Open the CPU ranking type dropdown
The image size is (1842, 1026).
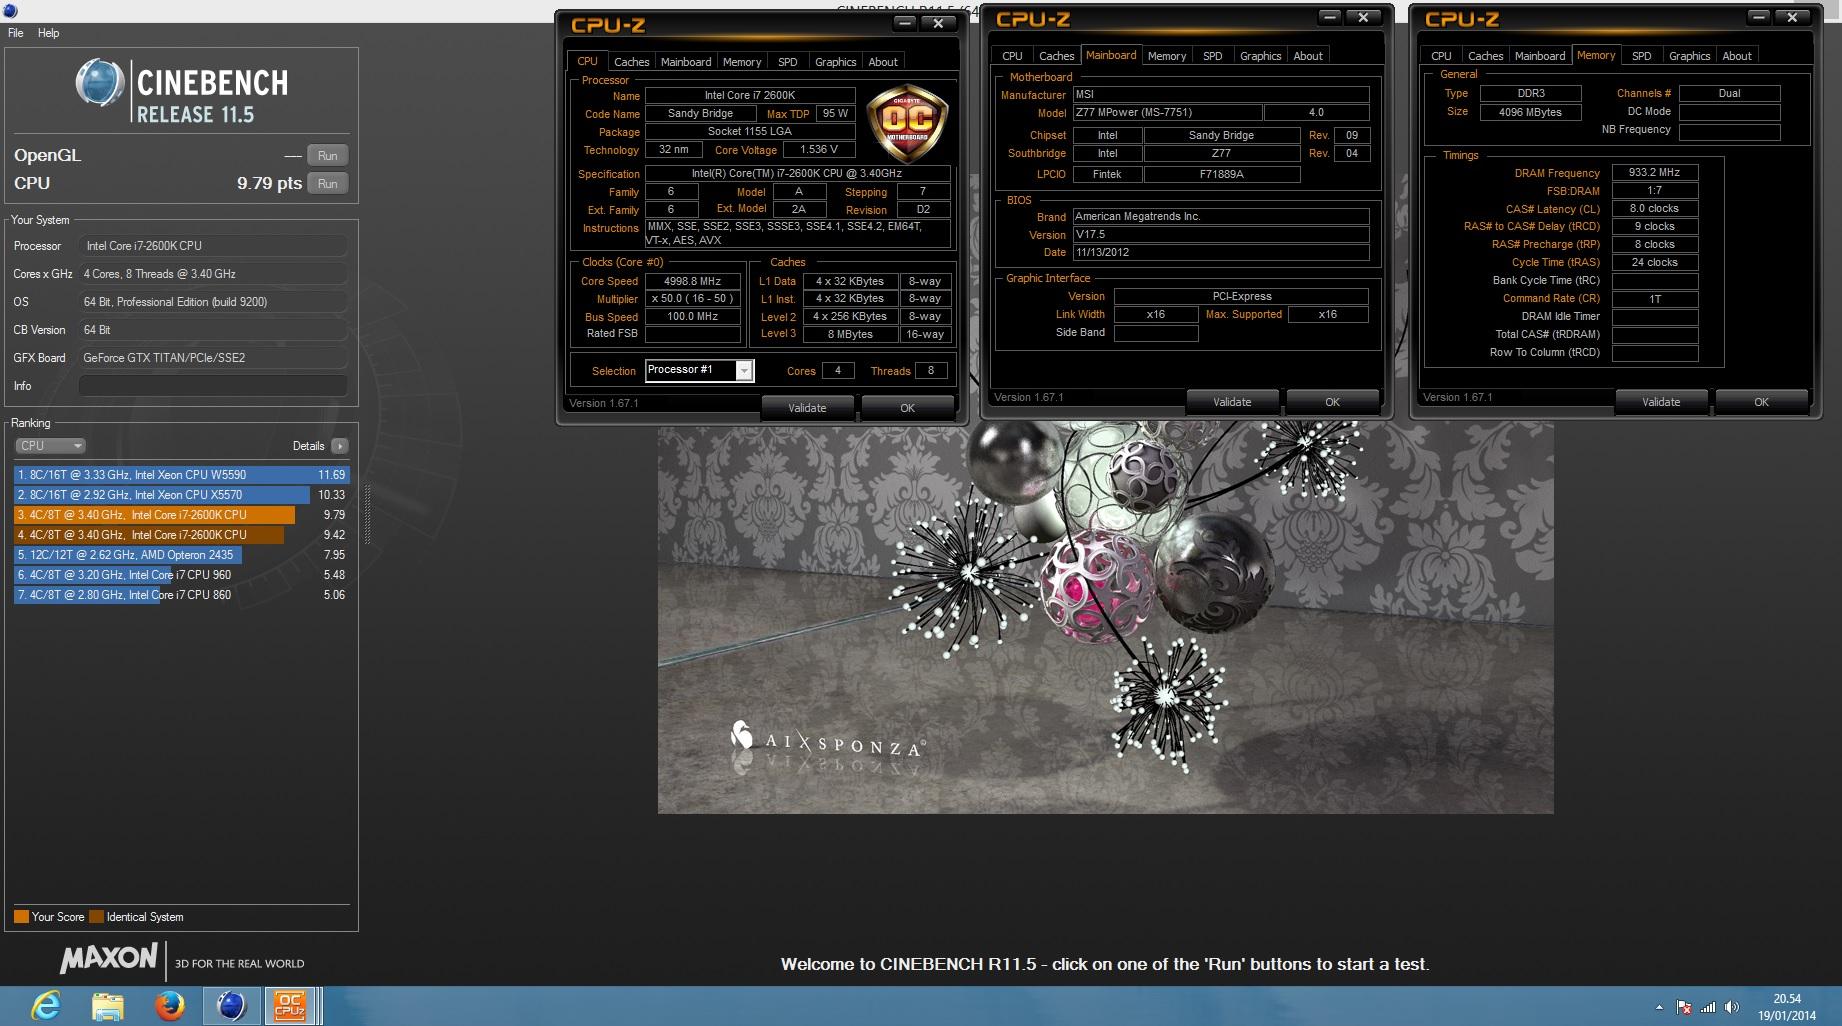[x=50, y=446]
